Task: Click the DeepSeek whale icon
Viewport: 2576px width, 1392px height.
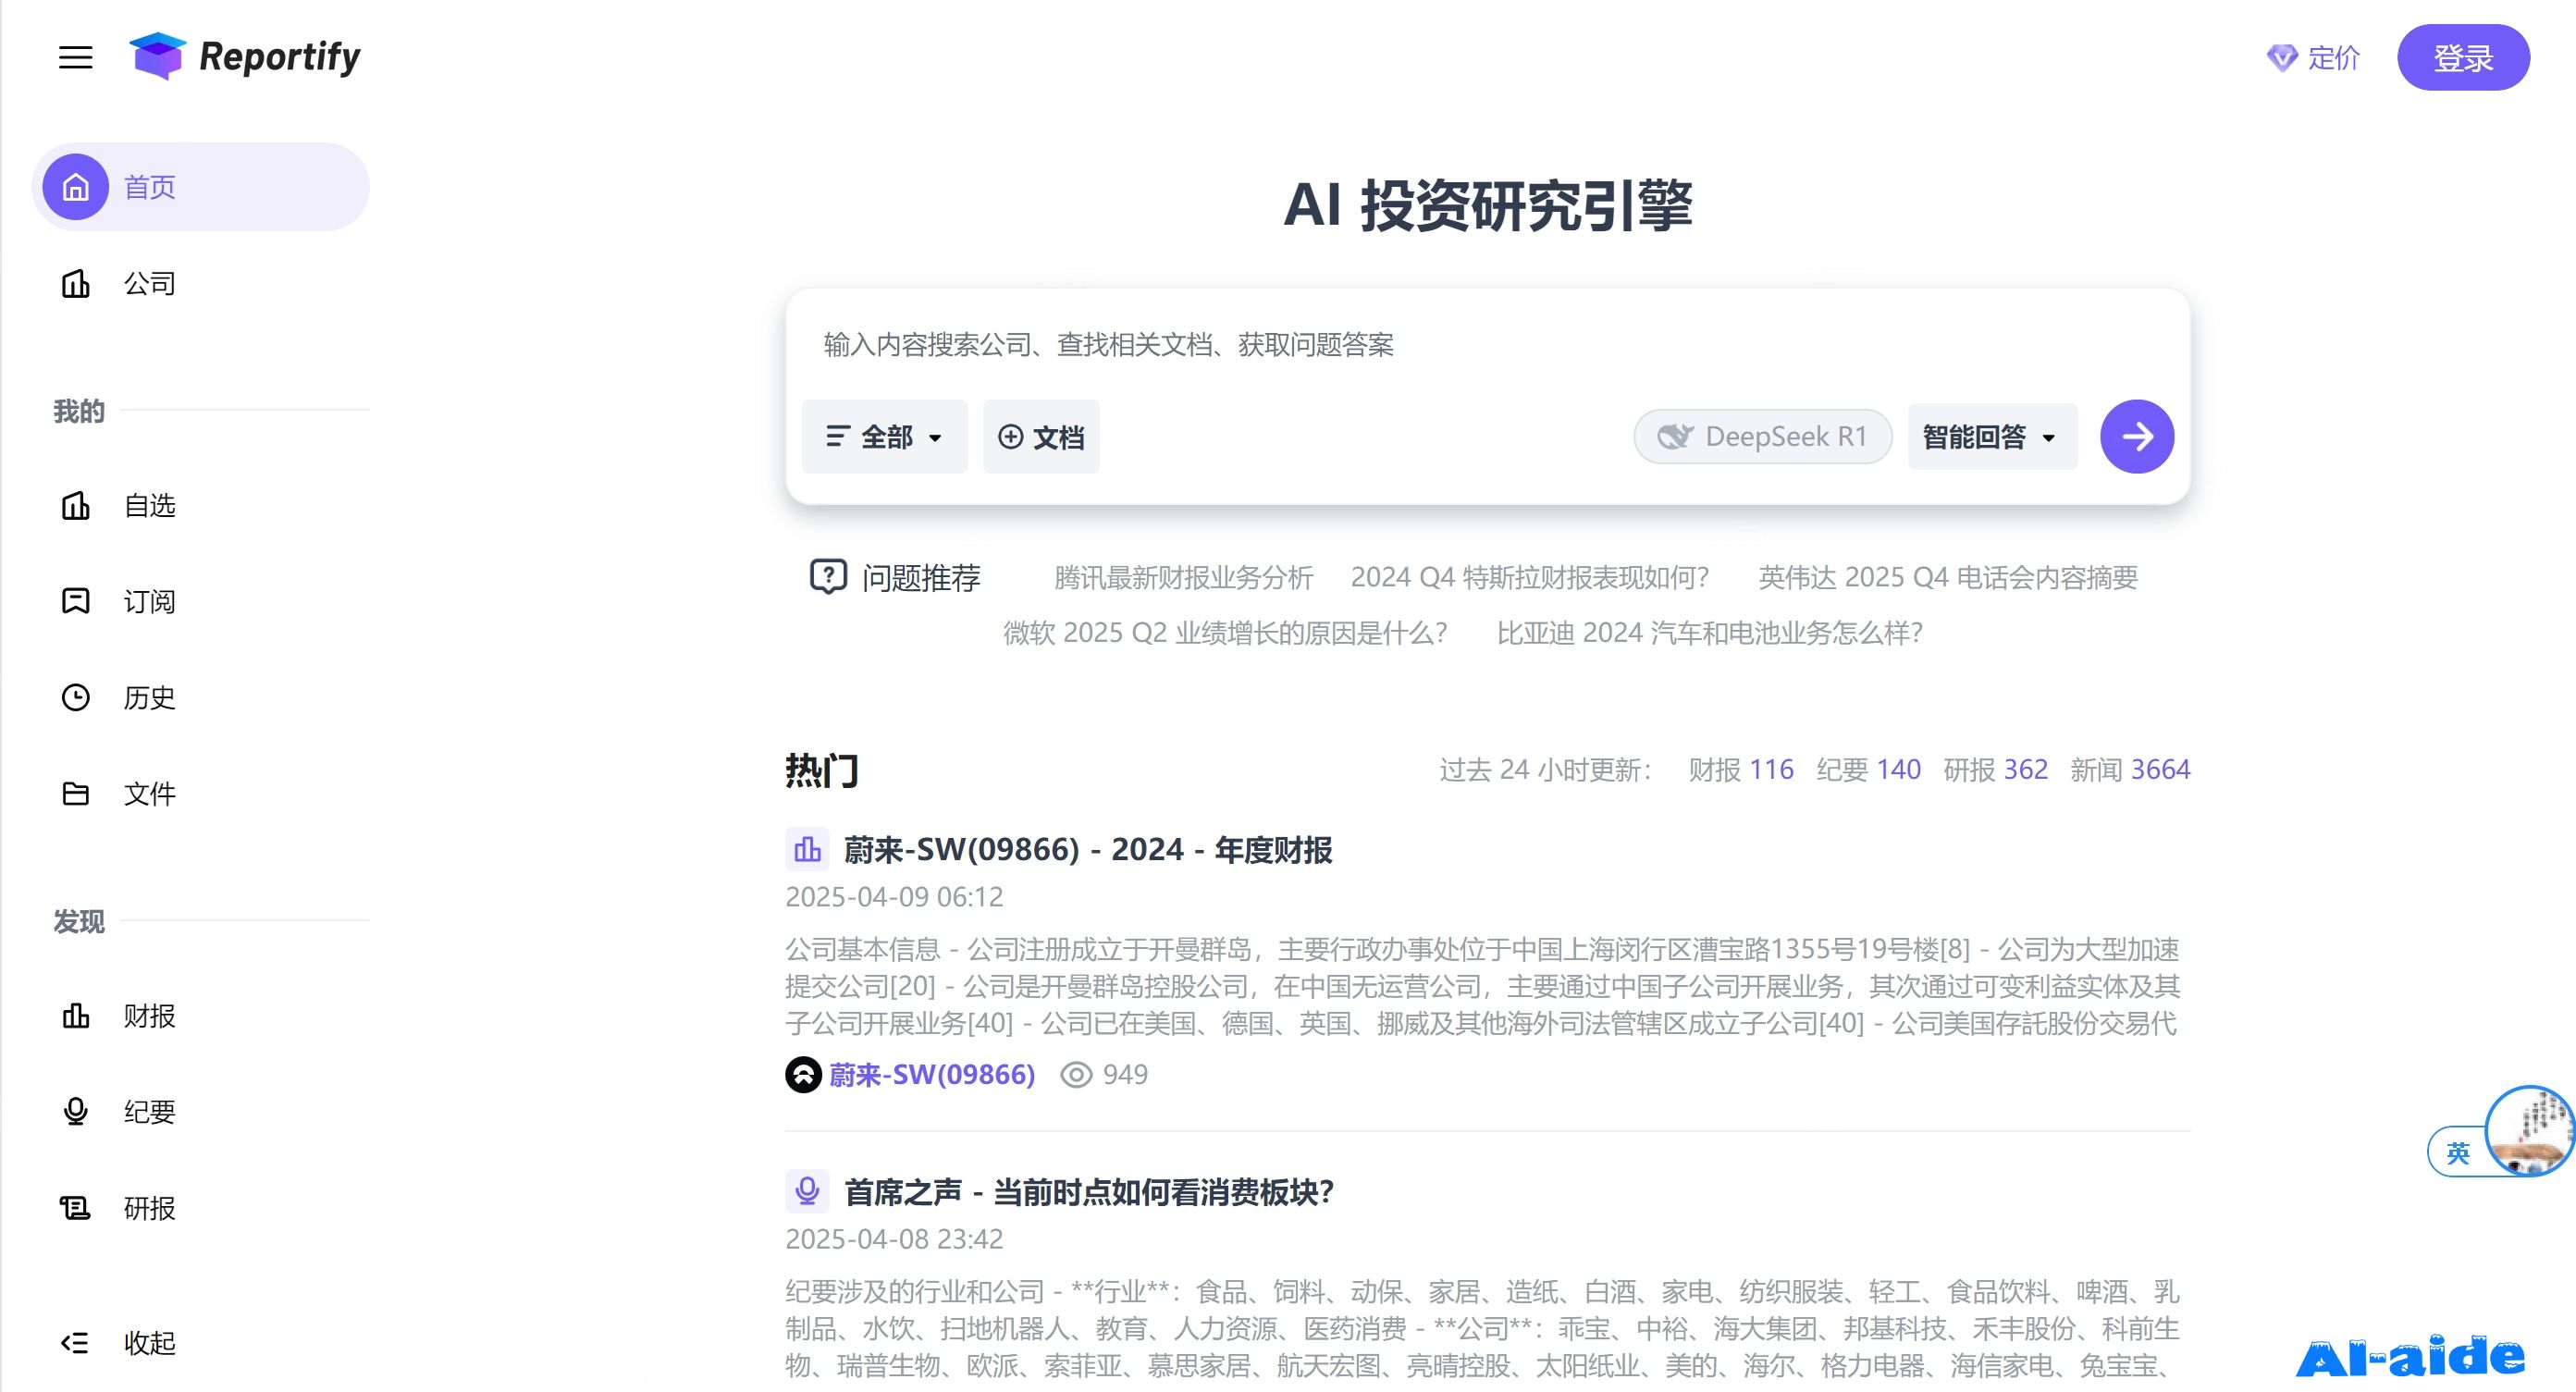Action: (x=1675, y=436)
